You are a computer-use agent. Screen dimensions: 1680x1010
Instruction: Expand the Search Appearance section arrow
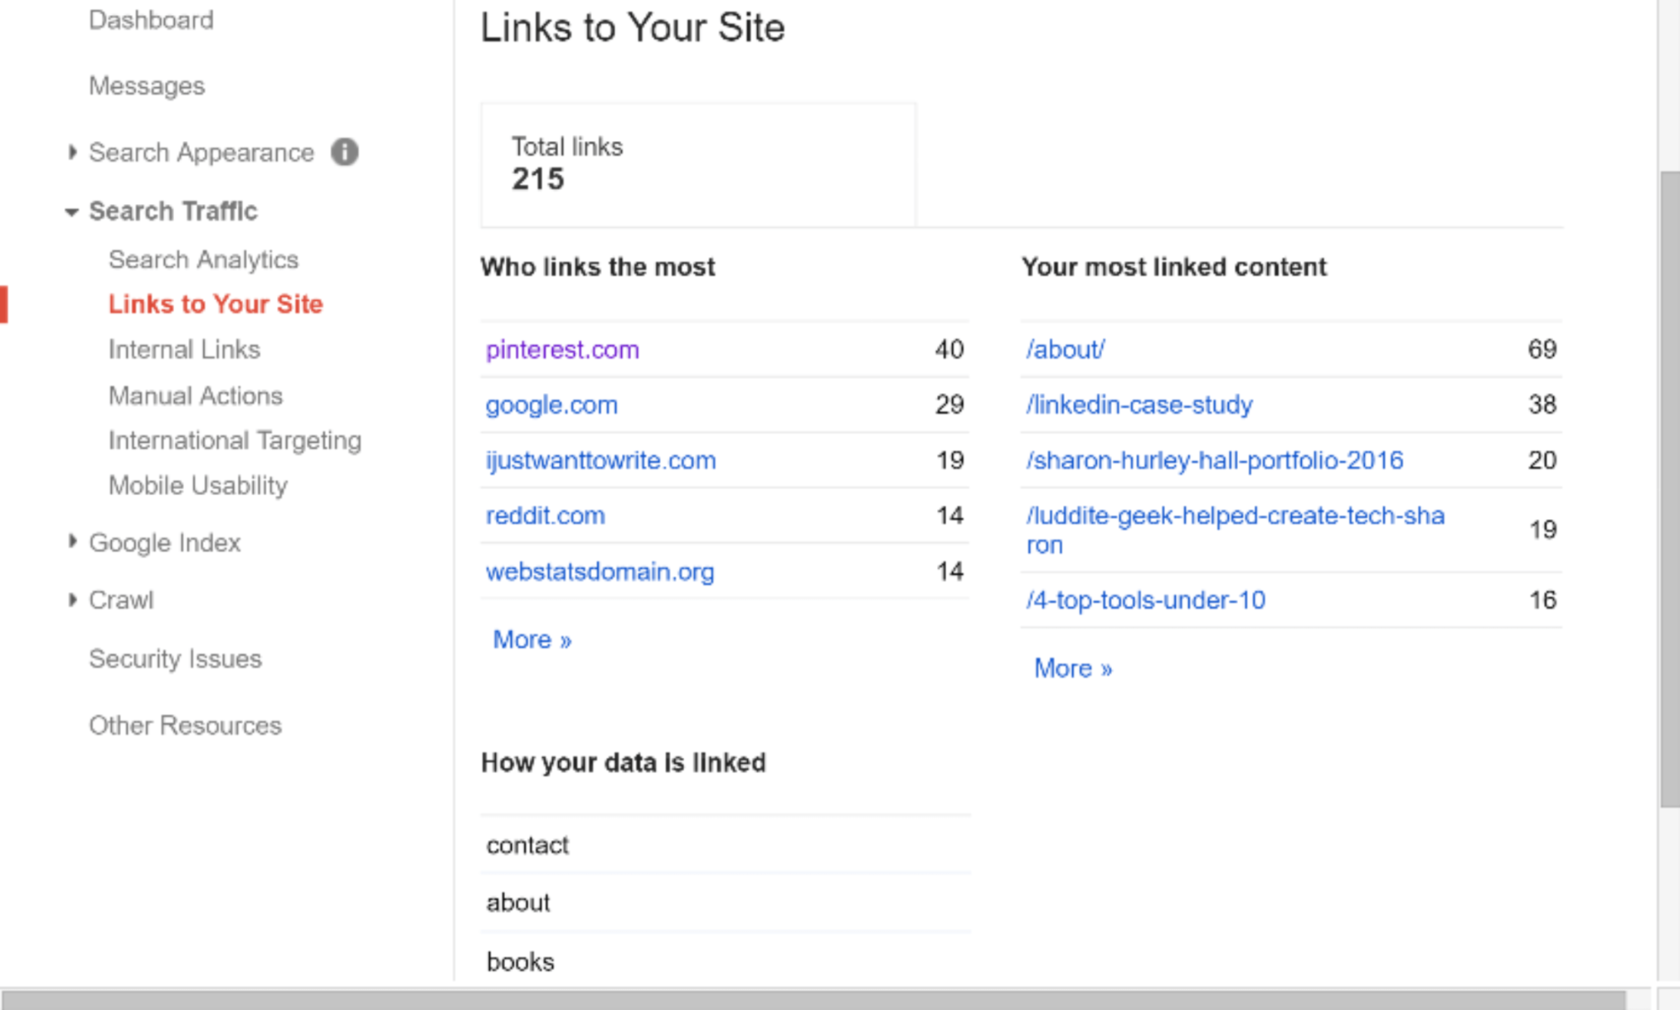(x=72, y=152)
